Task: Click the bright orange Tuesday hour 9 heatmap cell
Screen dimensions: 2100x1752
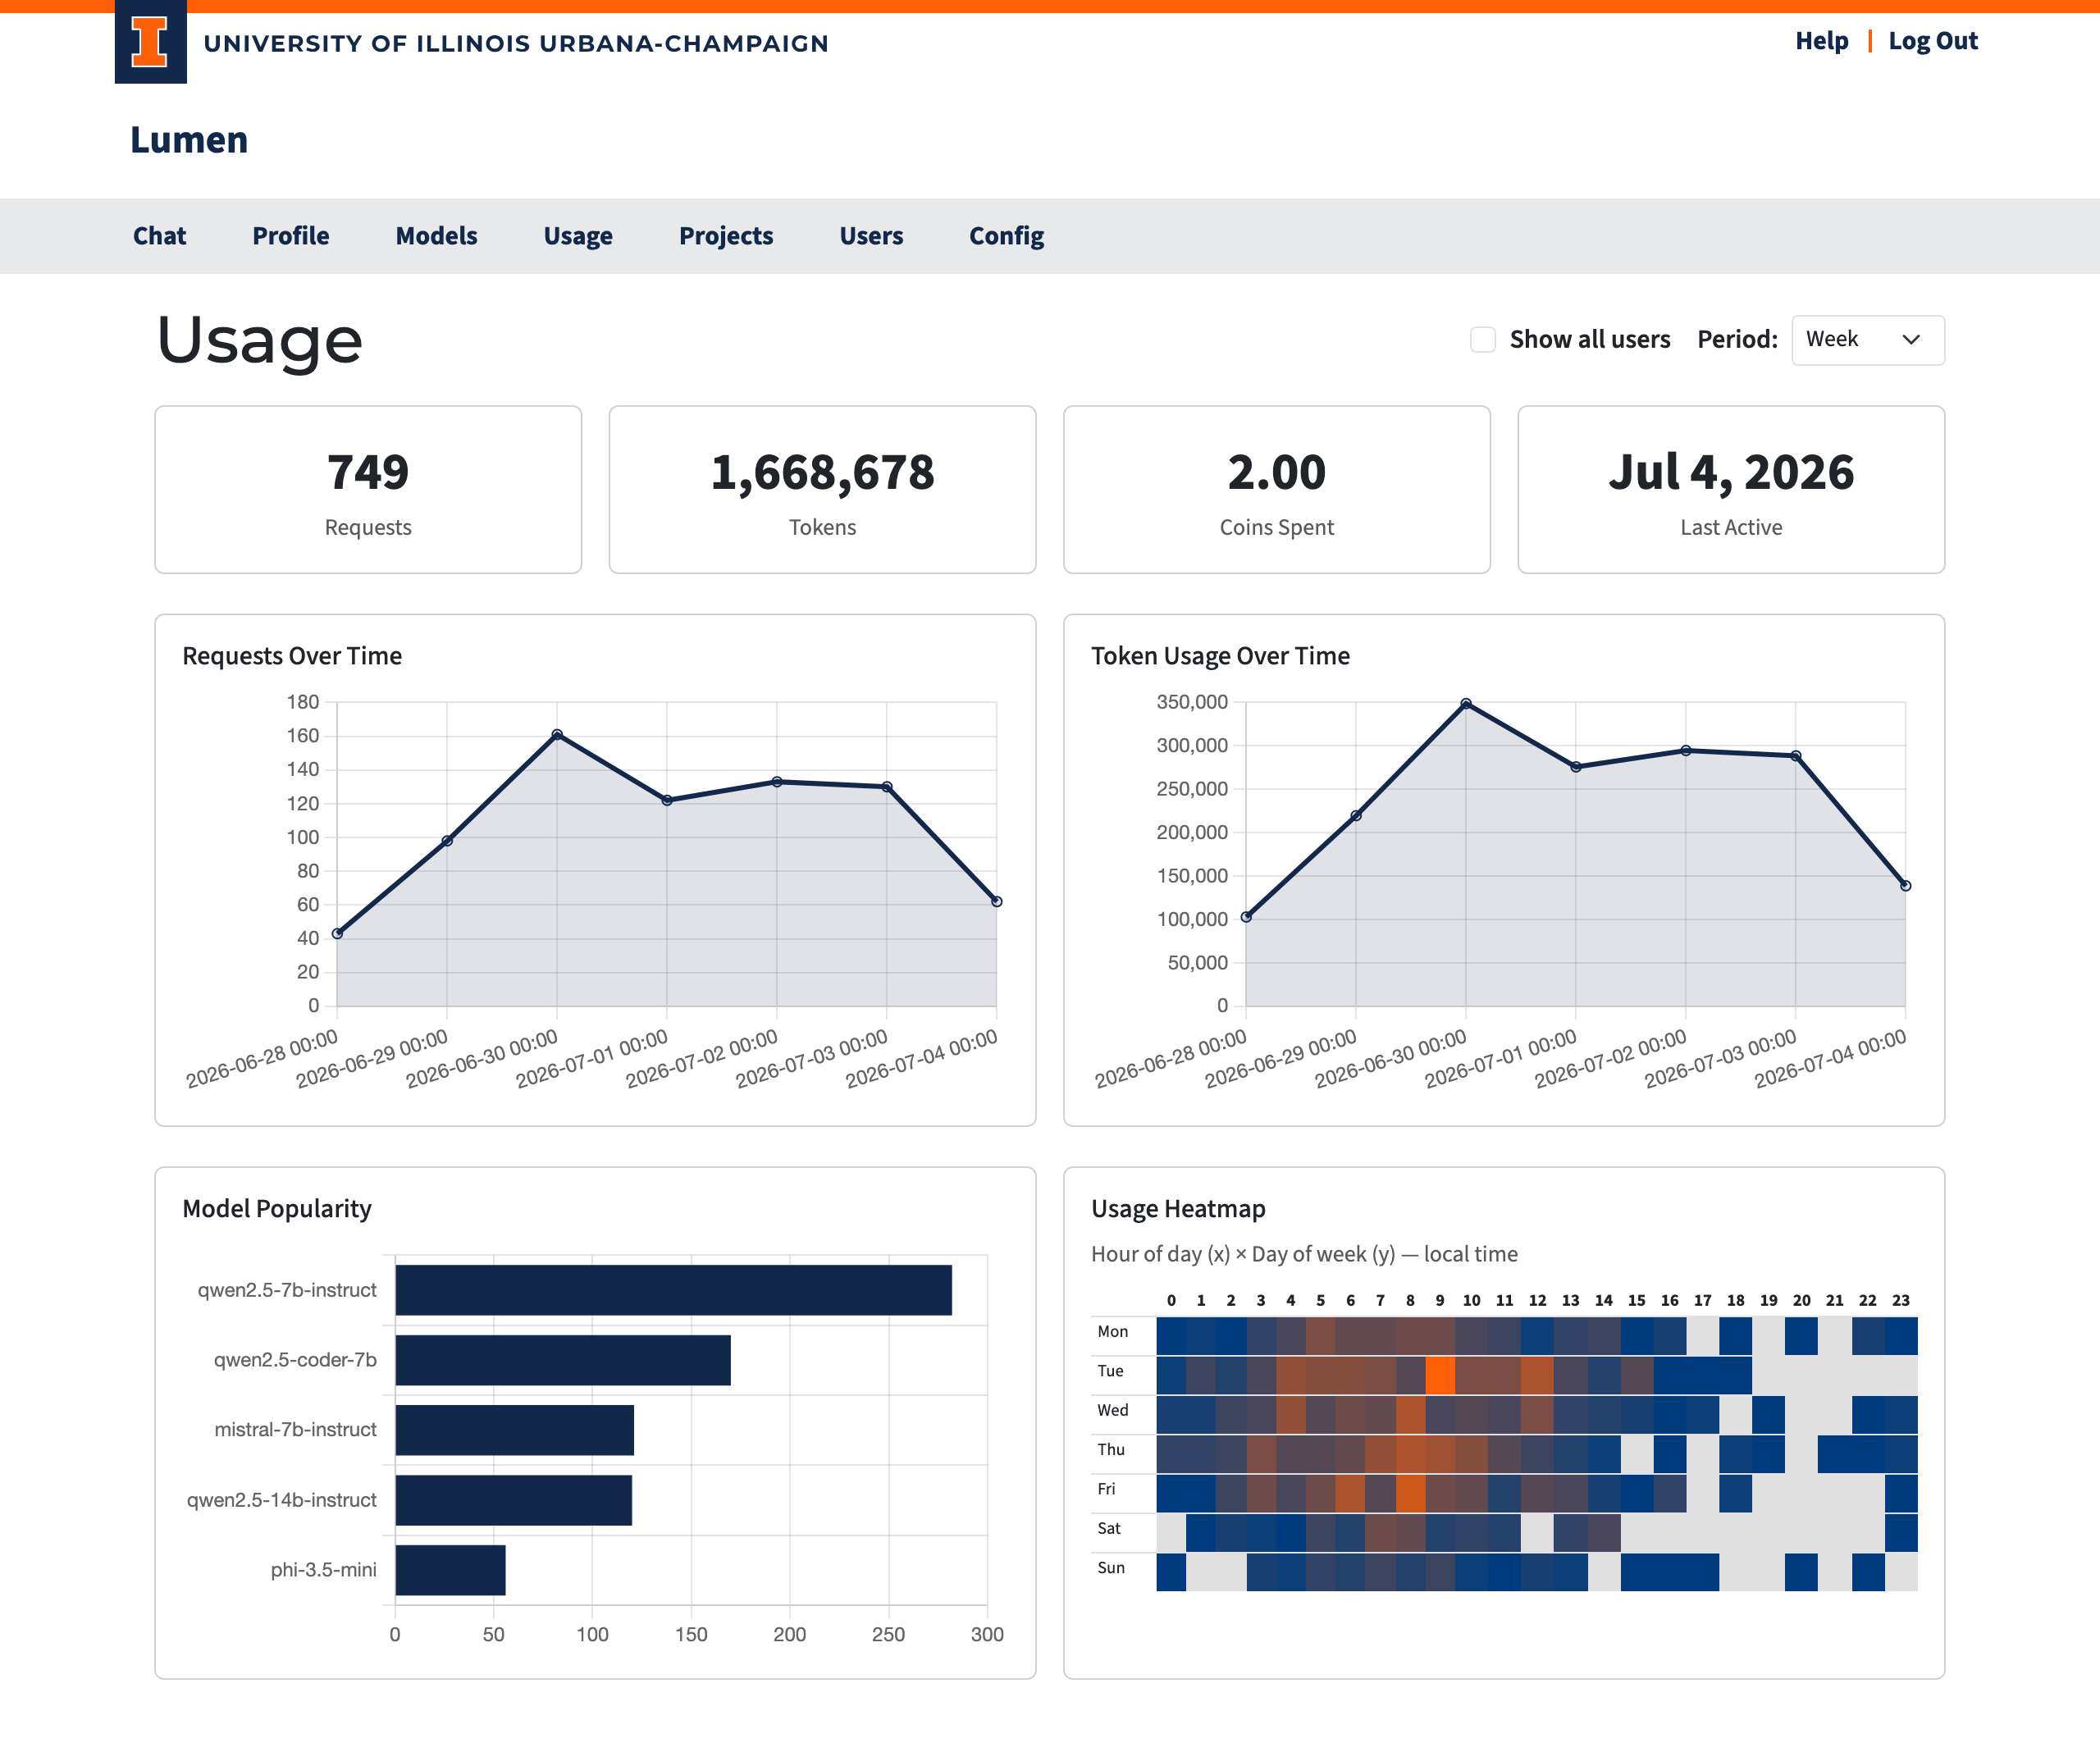Action: [x=1440, y=1375]
